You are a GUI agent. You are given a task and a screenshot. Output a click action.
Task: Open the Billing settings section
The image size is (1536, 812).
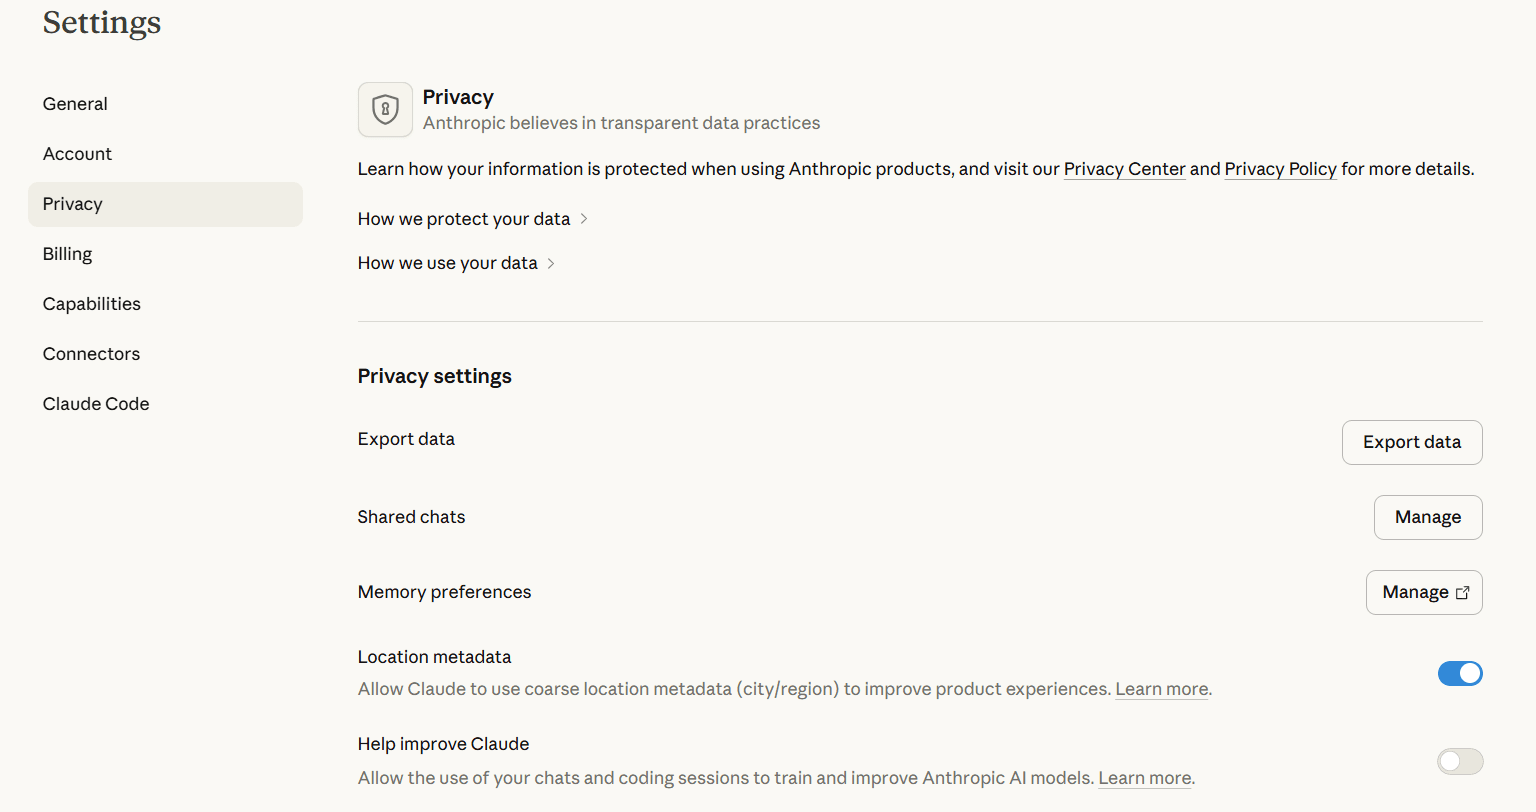click(67, 254)
